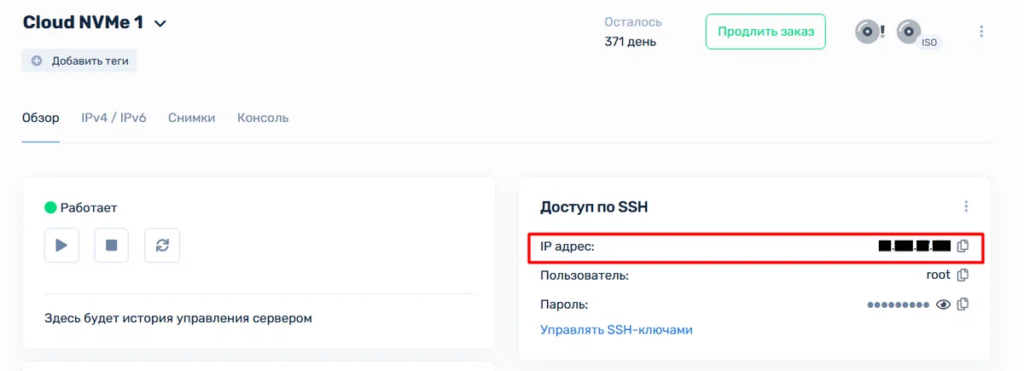
Task: Start the server with the play icon
Action: click(x=61, y=246)
